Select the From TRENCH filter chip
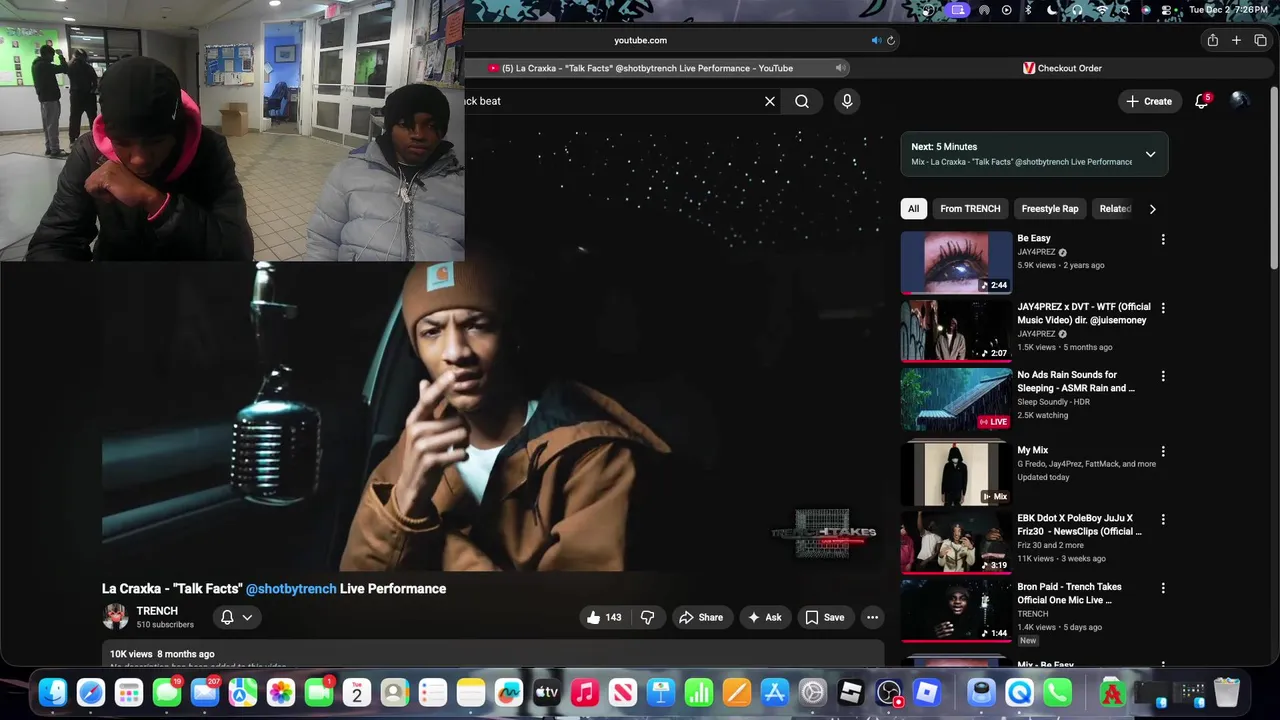Screen dimensions: 1280x720 (x=970, y=209)
